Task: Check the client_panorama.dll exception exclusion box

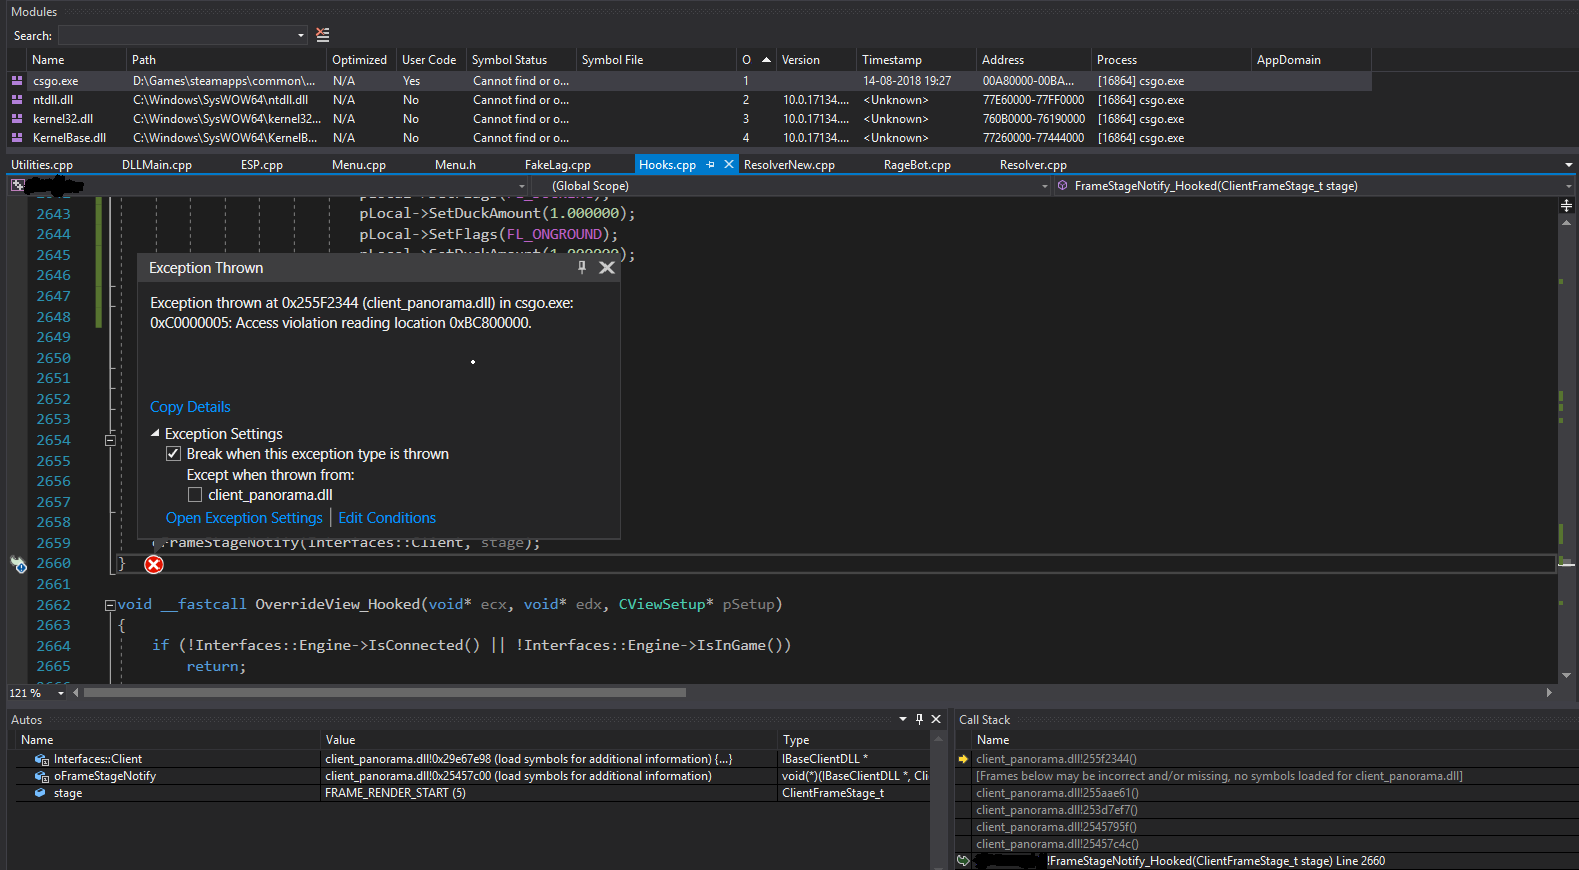Action: [195, 495]
